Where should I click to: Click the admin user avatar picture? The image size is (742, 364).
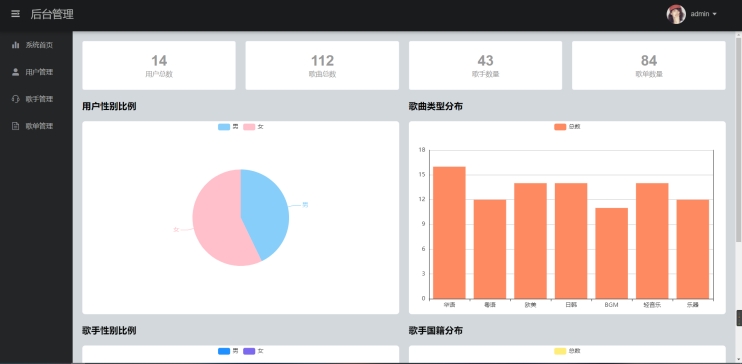[676, 14]
